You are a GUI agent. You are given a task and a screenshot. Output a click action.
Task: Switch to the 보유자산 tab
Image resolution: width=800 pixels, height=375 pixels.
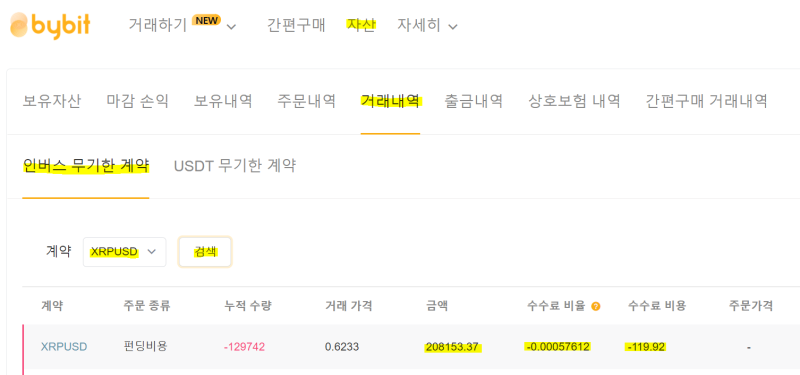point(52,101)
